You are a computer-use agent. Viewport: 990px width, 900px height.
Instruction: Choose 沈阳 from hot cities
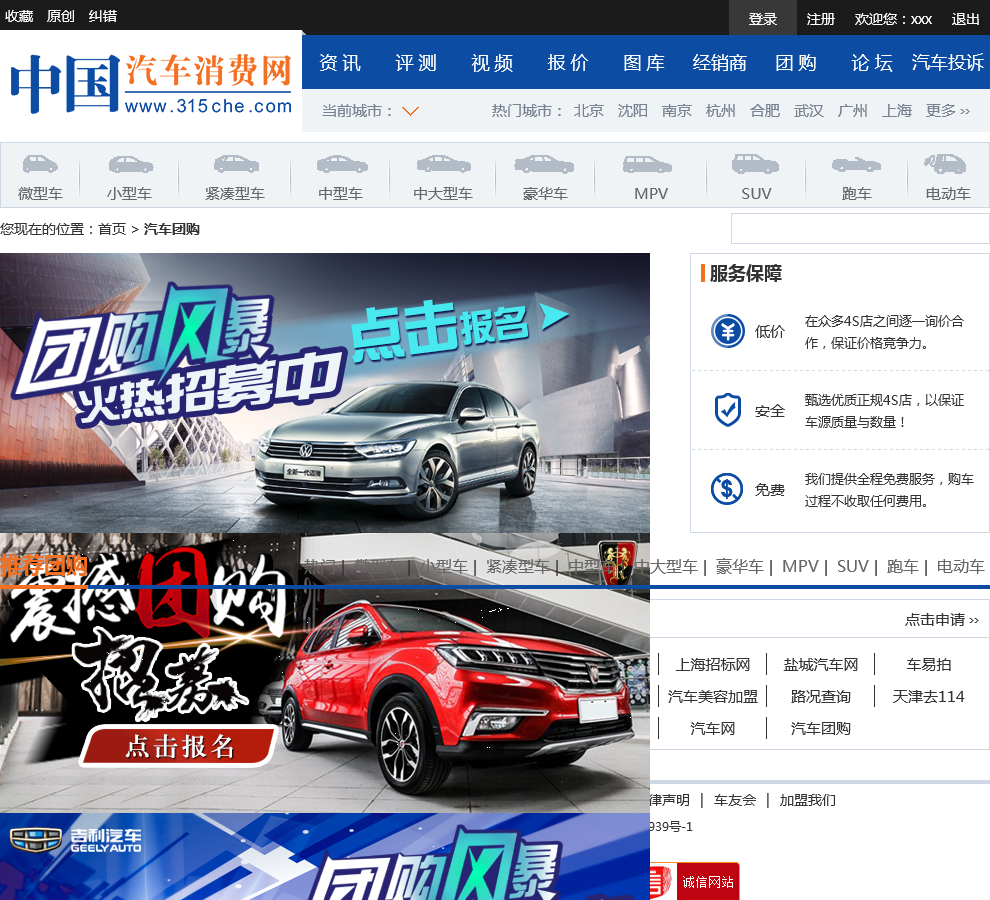tap(633, 111)
